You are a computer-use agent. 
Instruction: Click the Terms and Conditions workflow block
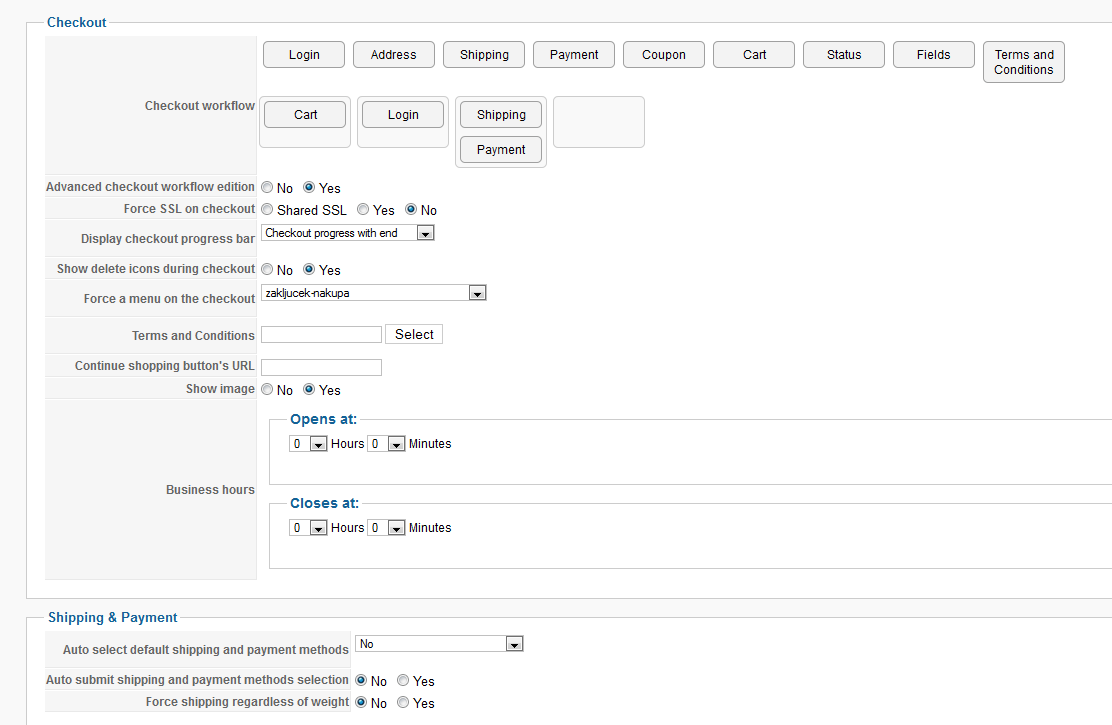pos(1024,62)
